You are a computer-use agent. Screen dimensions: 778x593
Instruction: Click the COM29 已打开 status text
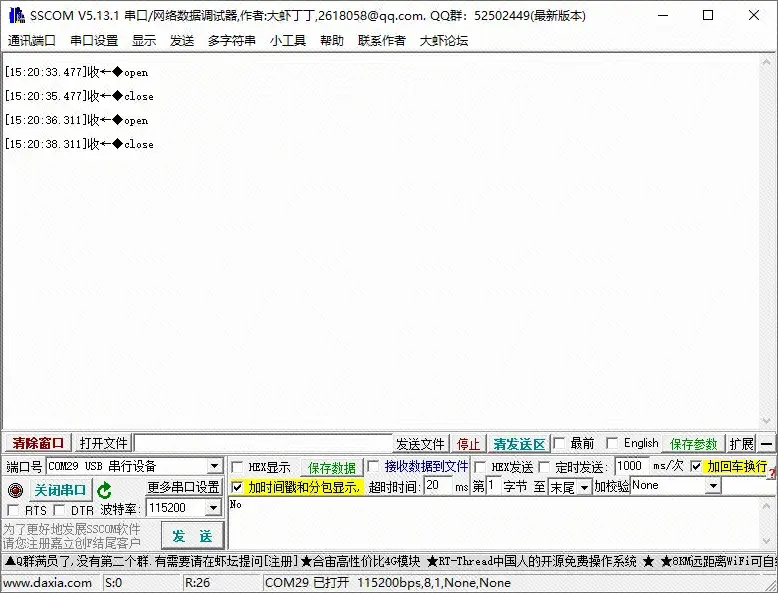[x=388, y=583]
